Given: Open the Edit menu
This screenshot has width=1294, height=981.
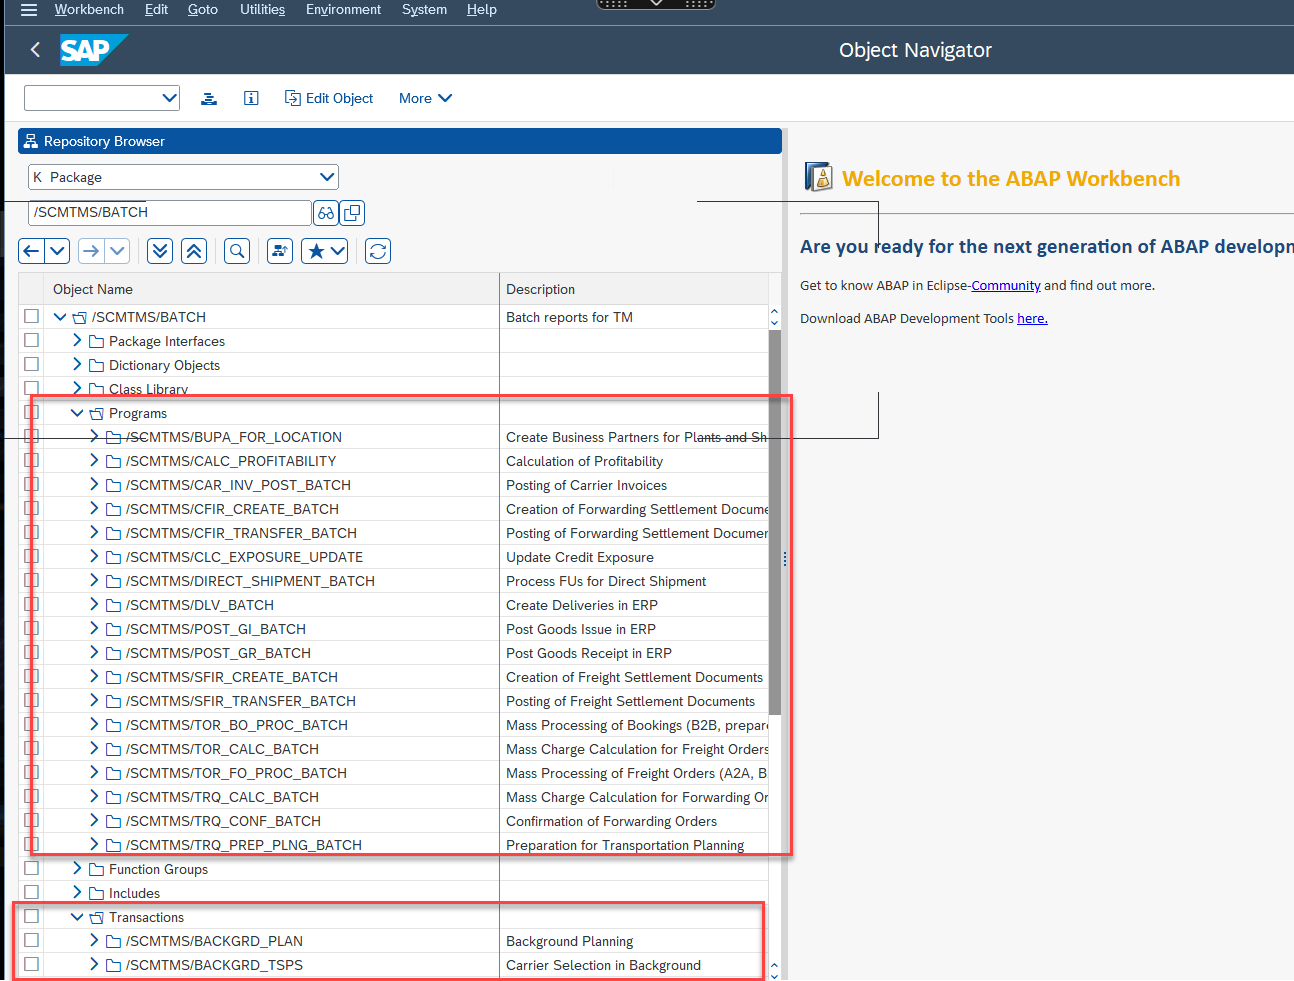Looking at the screenshot, I should tap(156, 10).
